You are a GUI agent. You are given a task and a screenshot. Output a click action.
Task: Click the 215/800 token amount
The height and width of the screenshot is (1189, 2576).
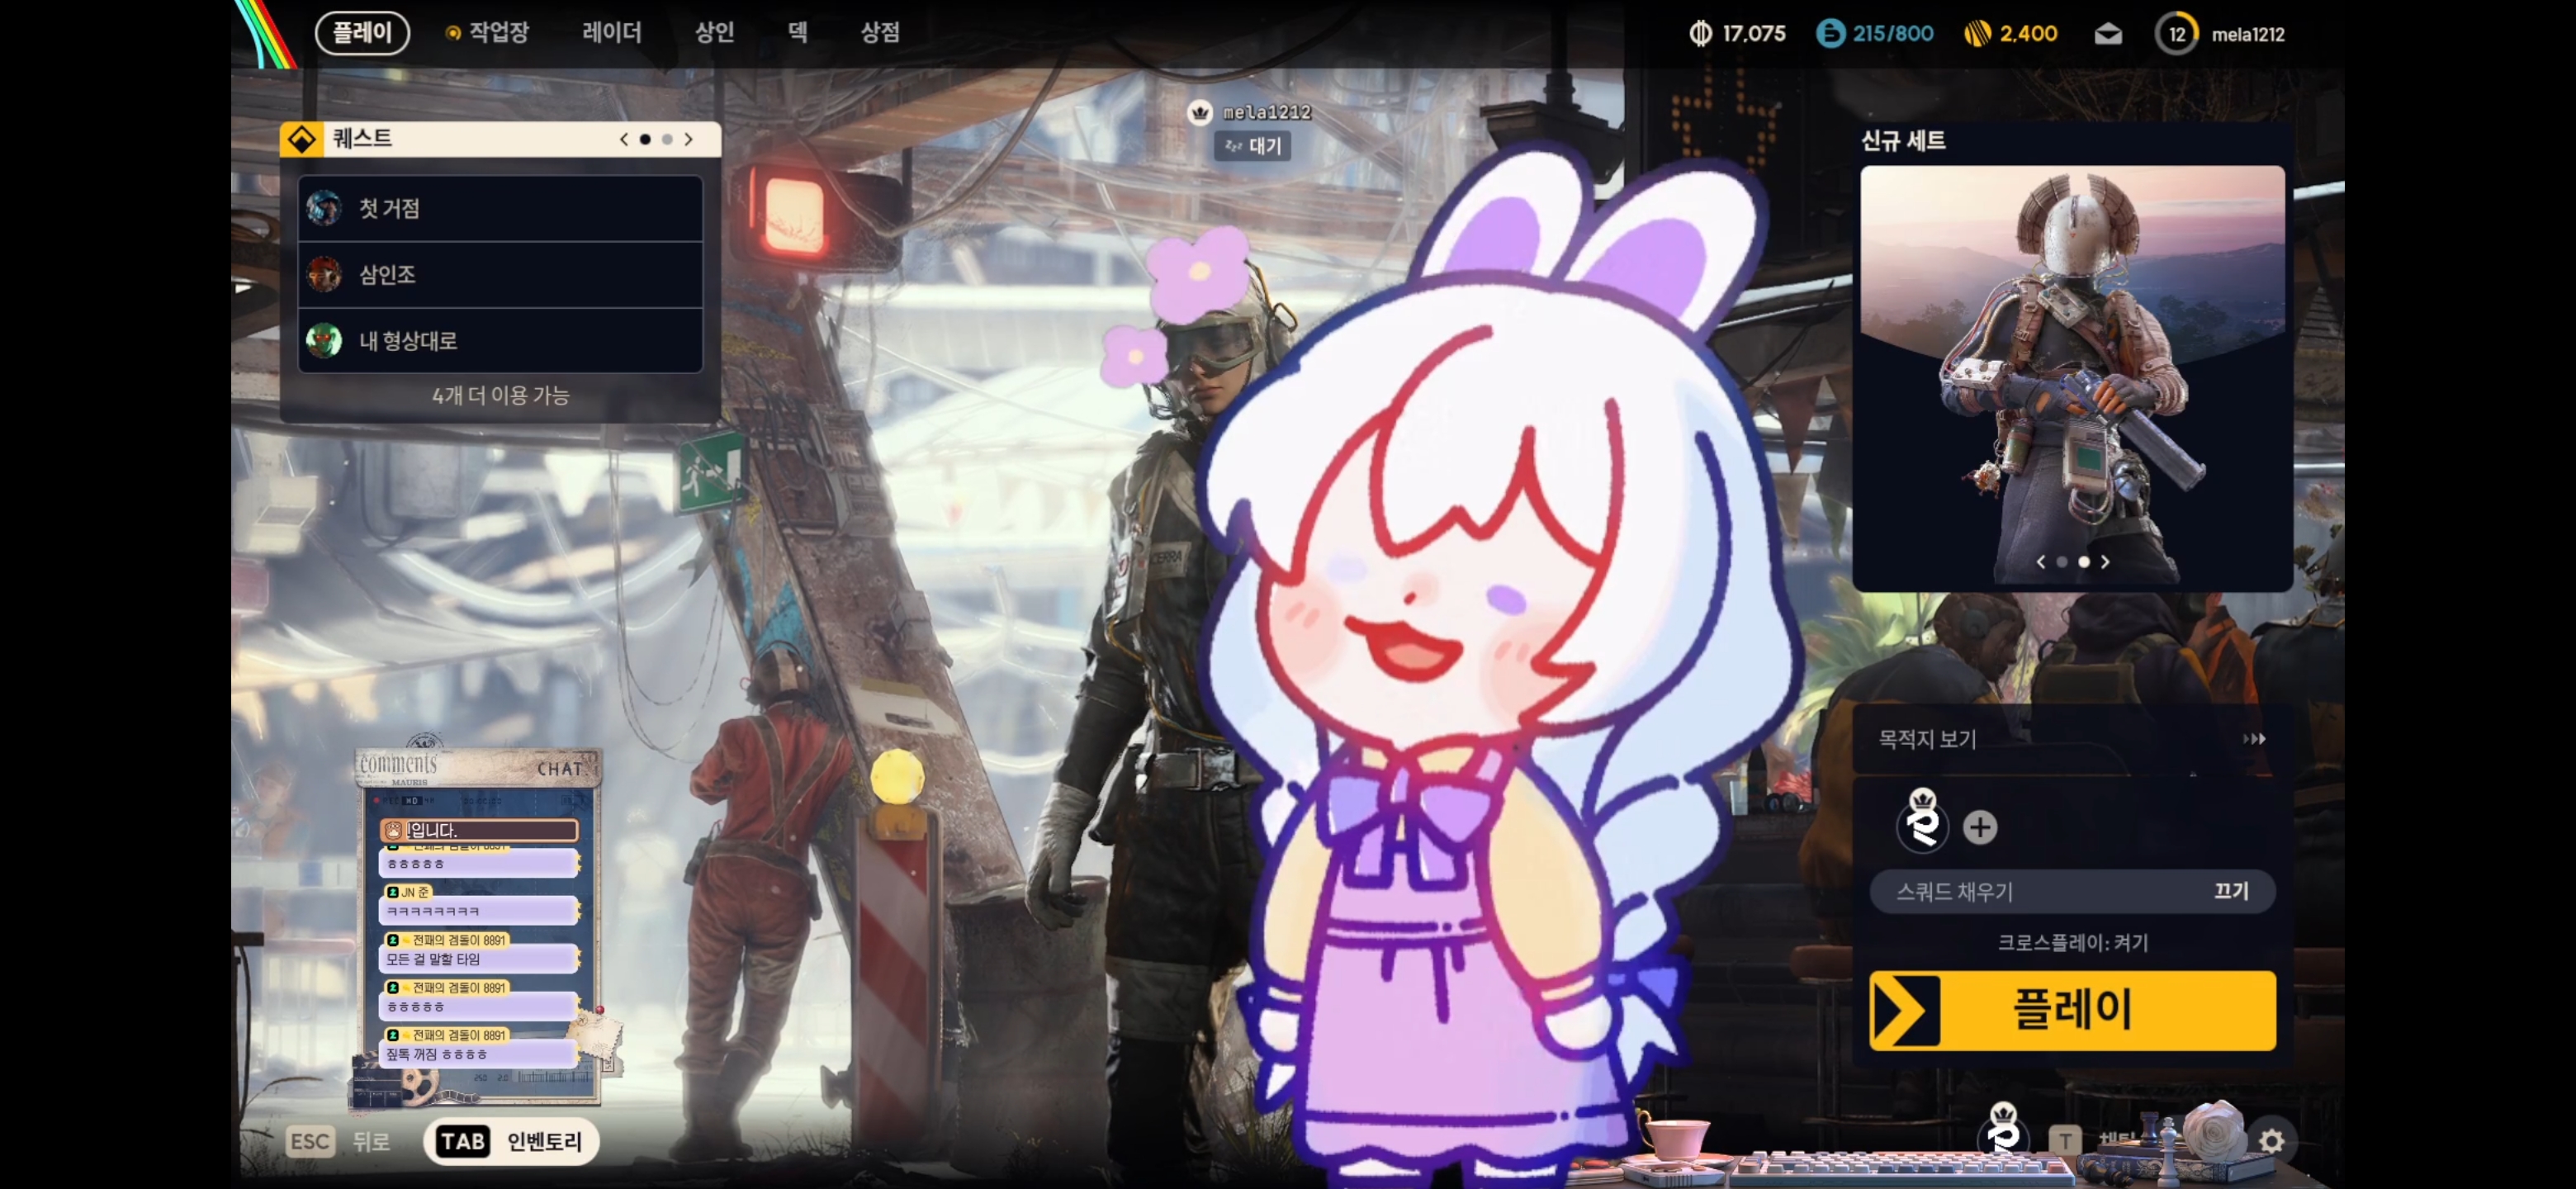pyautogui.click(x=1893, y=34)
